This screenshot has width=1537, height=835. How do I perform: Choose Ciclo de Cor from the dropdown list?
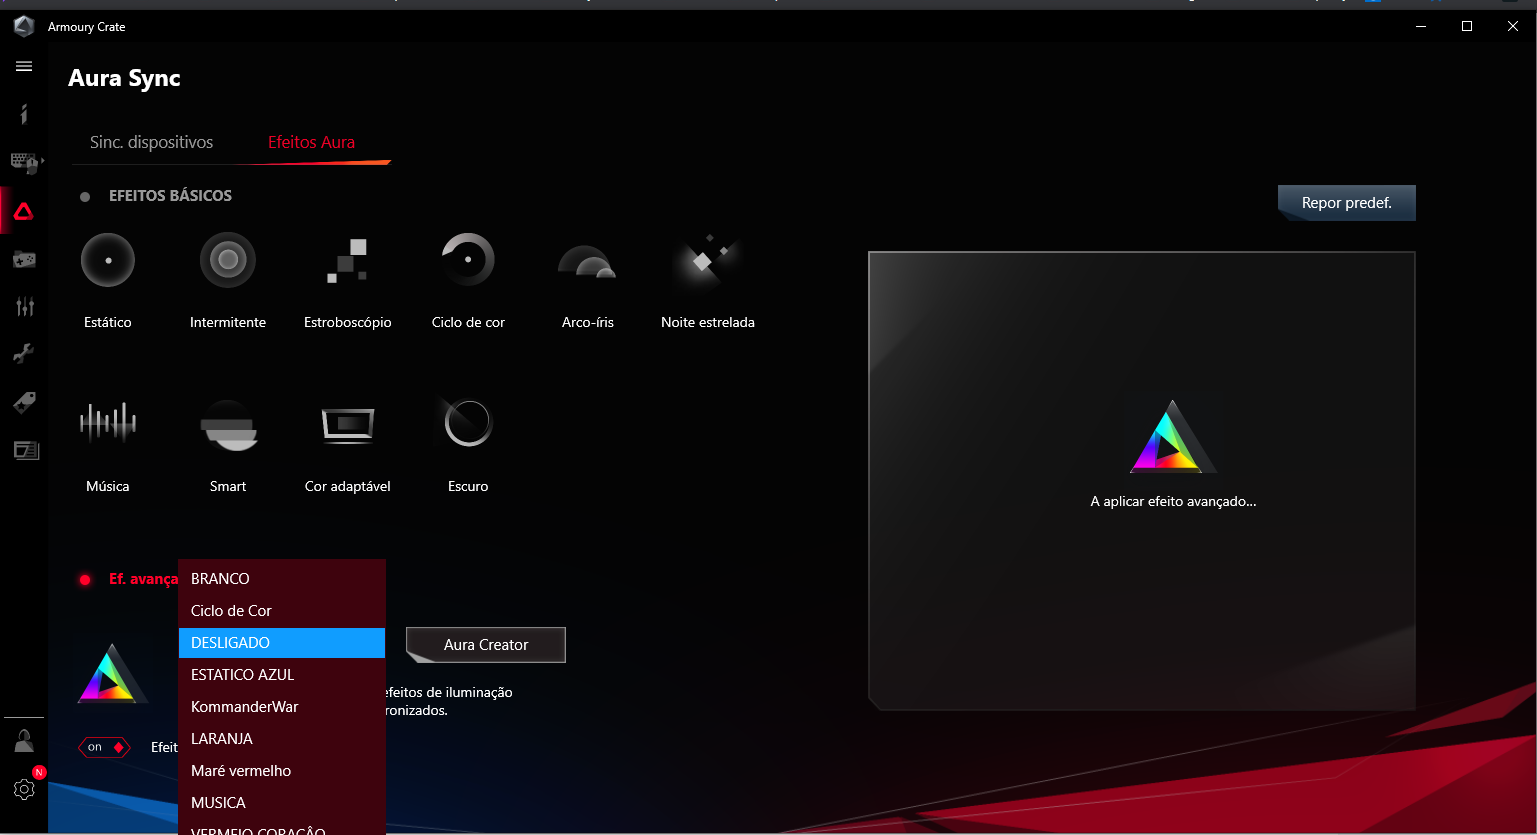(x=282, y=611)
